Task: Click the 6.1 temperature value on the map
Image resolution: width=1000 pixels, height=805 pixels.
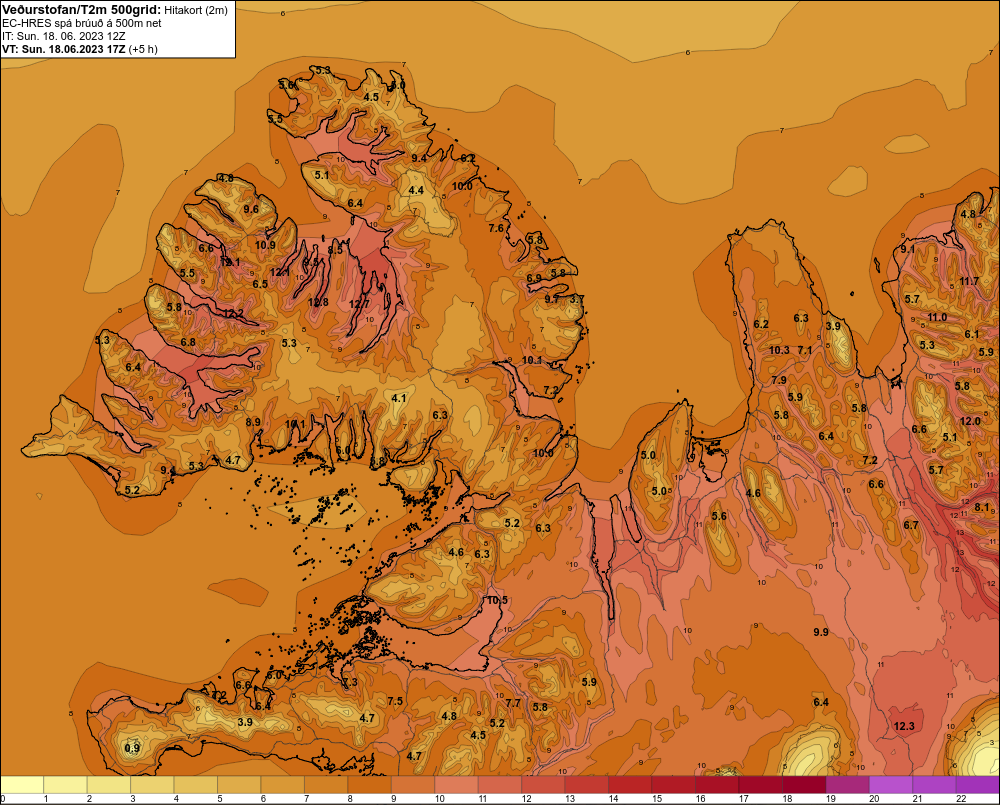Action: [x=971, y=334]
